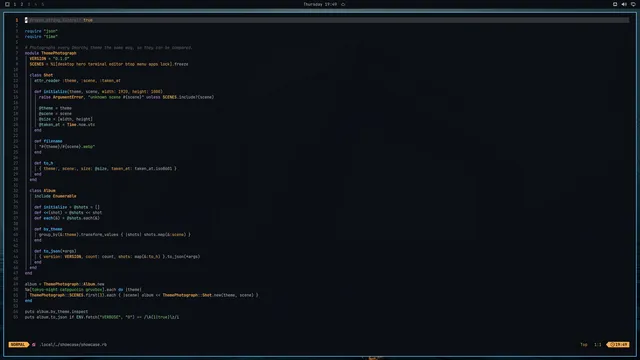Viewport: 640px width, 360px height.
Task: Click the album = ThemePhotograph::Album.new line
Action: click(64, 284)
